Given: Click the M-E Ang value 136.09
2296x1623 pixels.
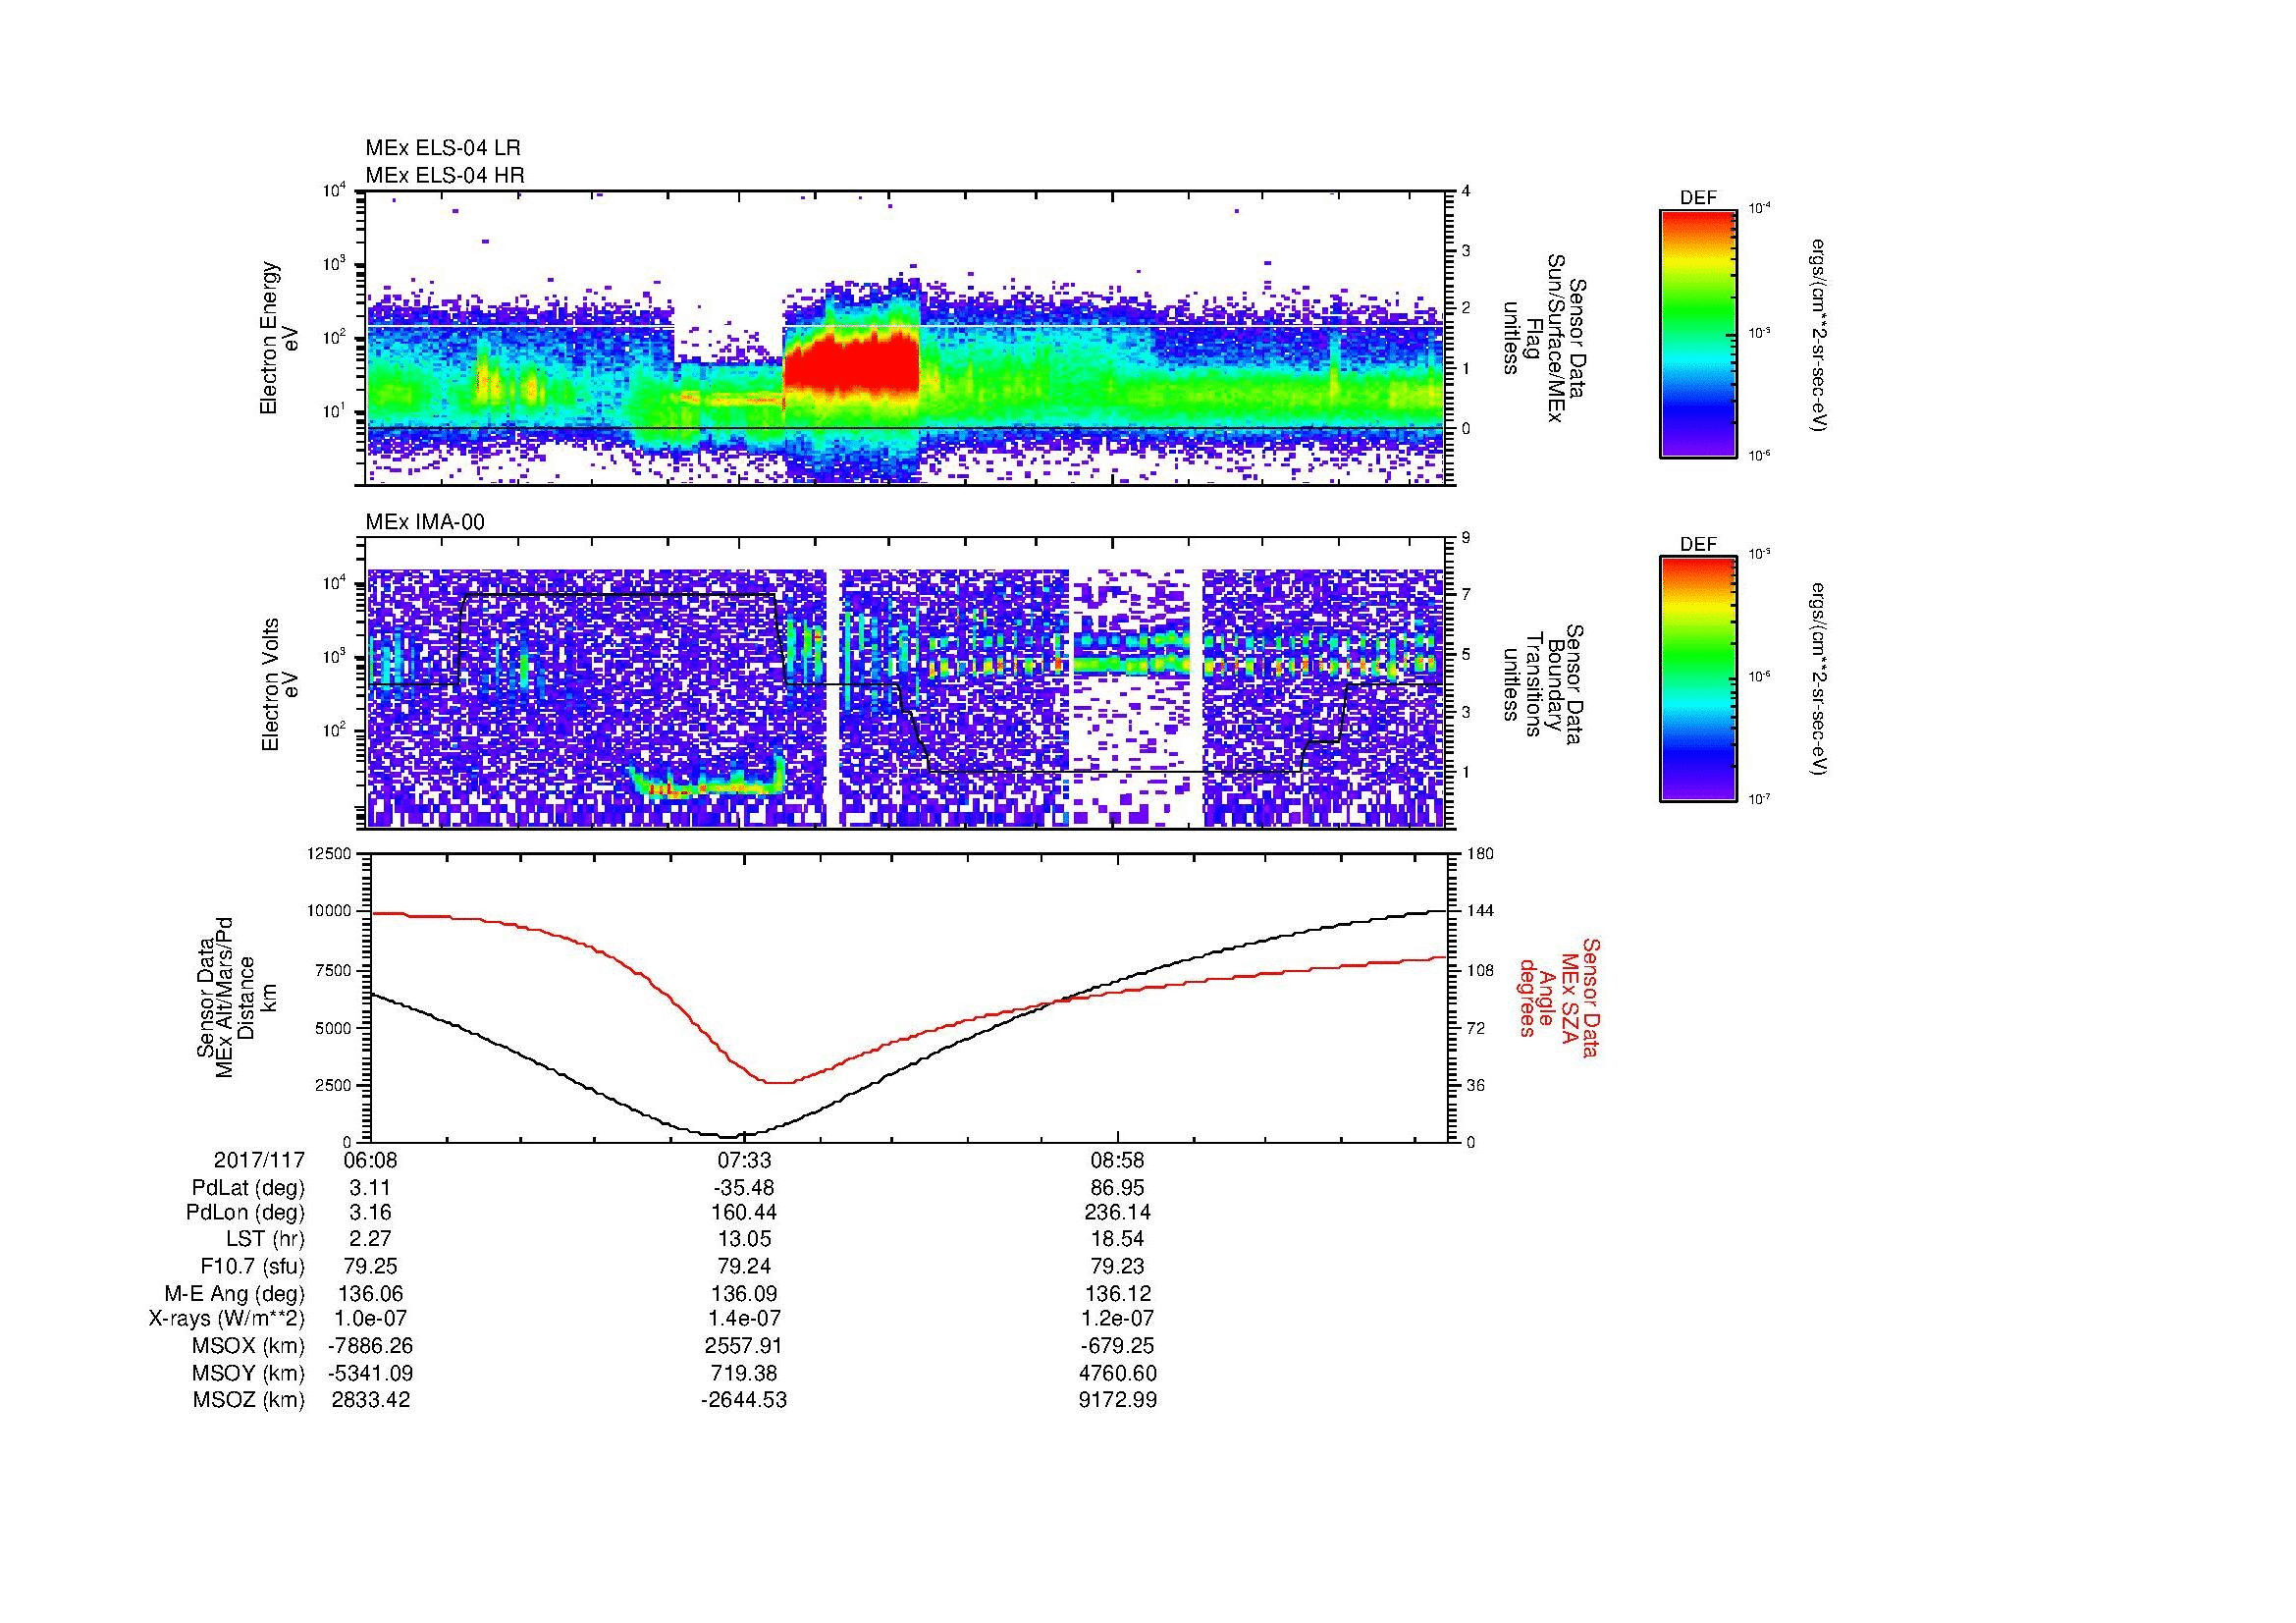Looking at the screenshot, I should click(x=744, y=1293).
